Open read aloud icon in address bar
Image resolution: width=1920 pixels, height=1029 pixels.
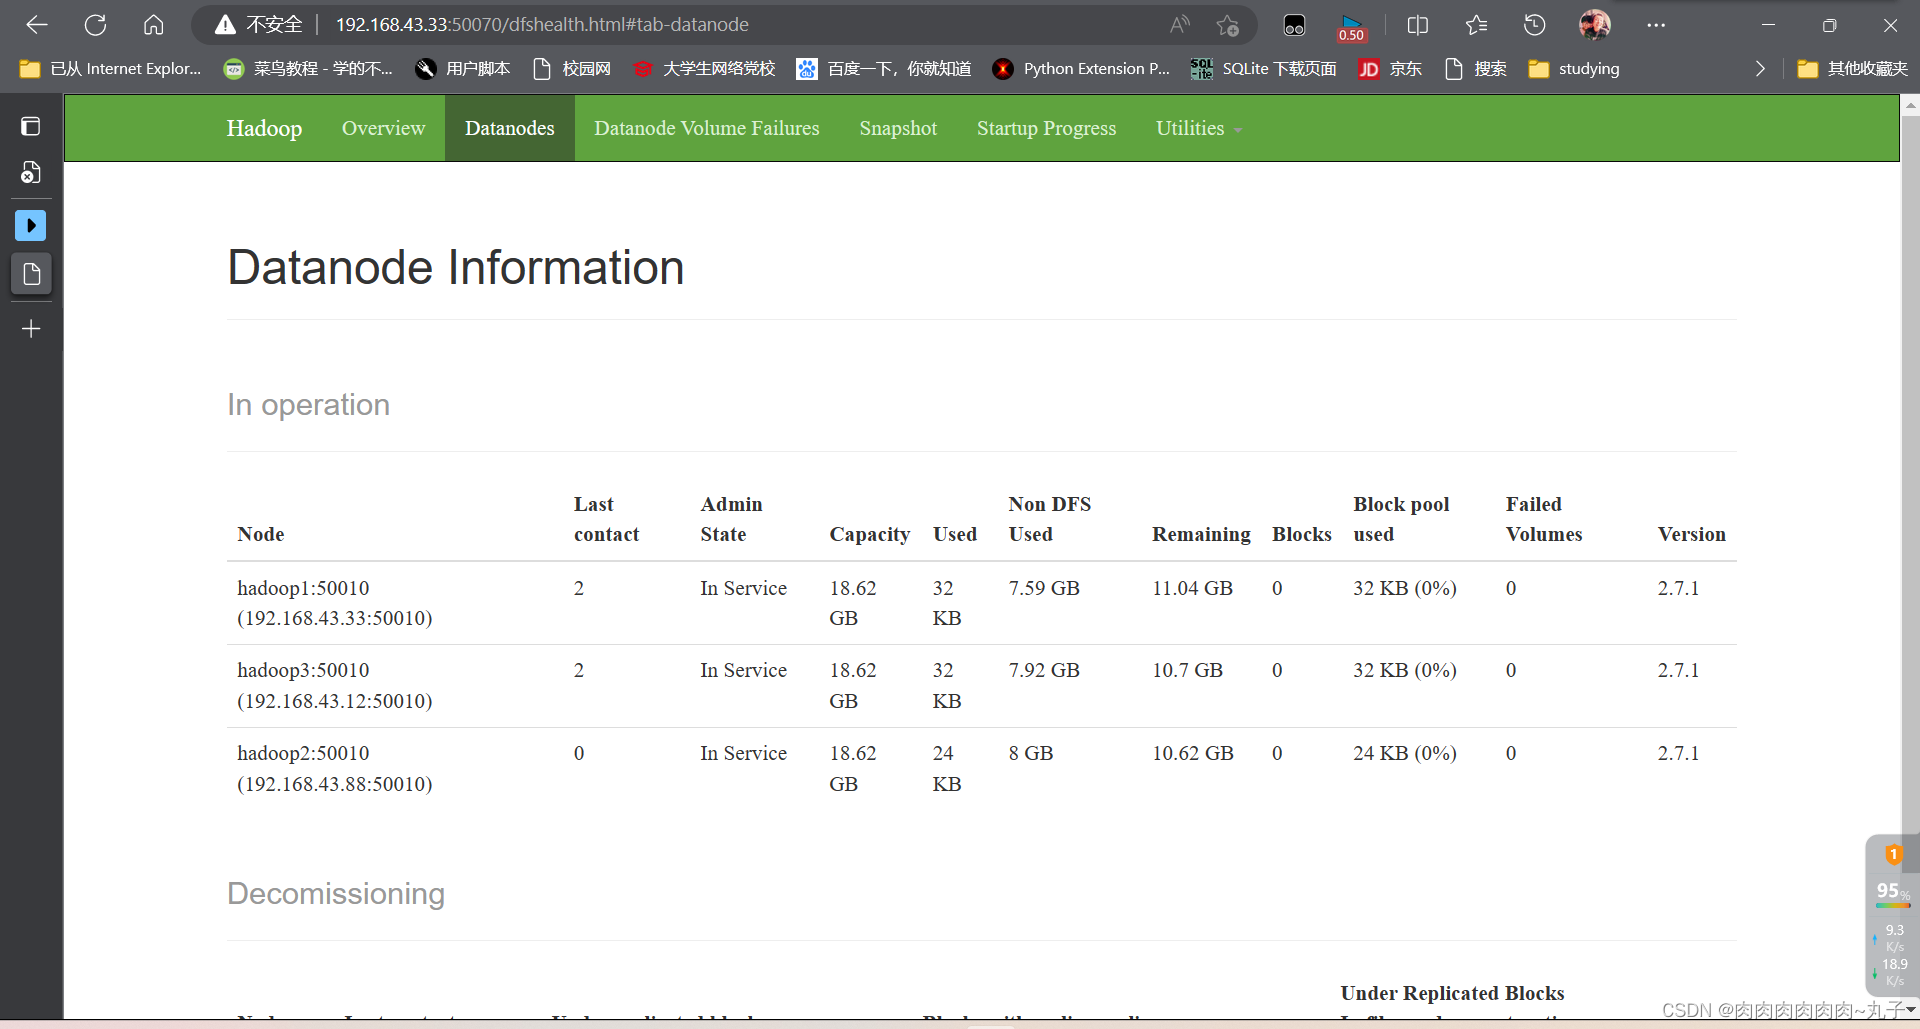pyautogui.click(x=1180, y=25)
